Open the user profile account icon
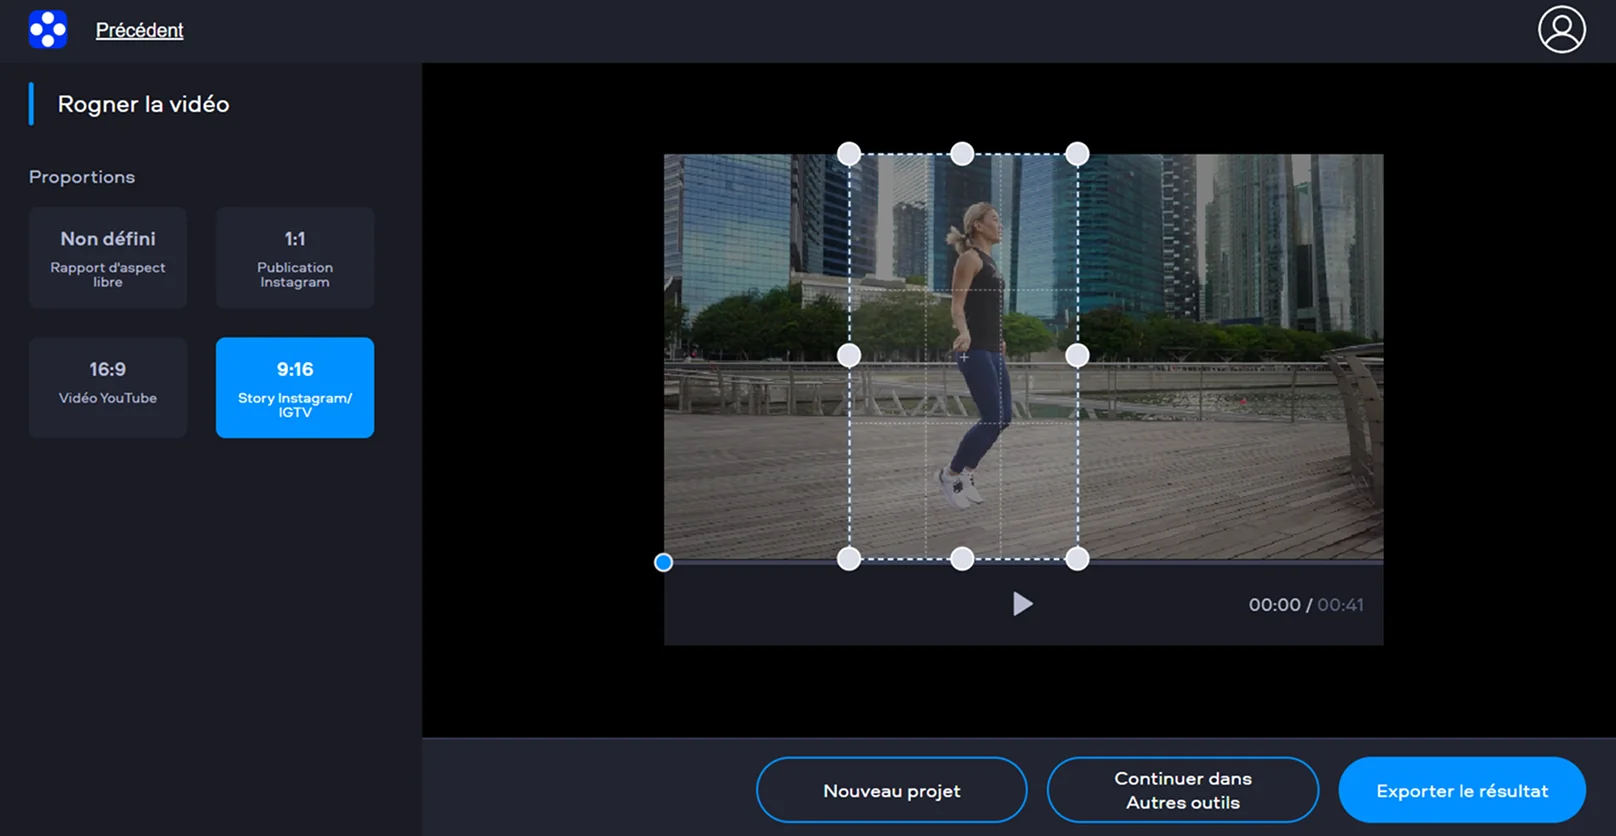 1561,29
